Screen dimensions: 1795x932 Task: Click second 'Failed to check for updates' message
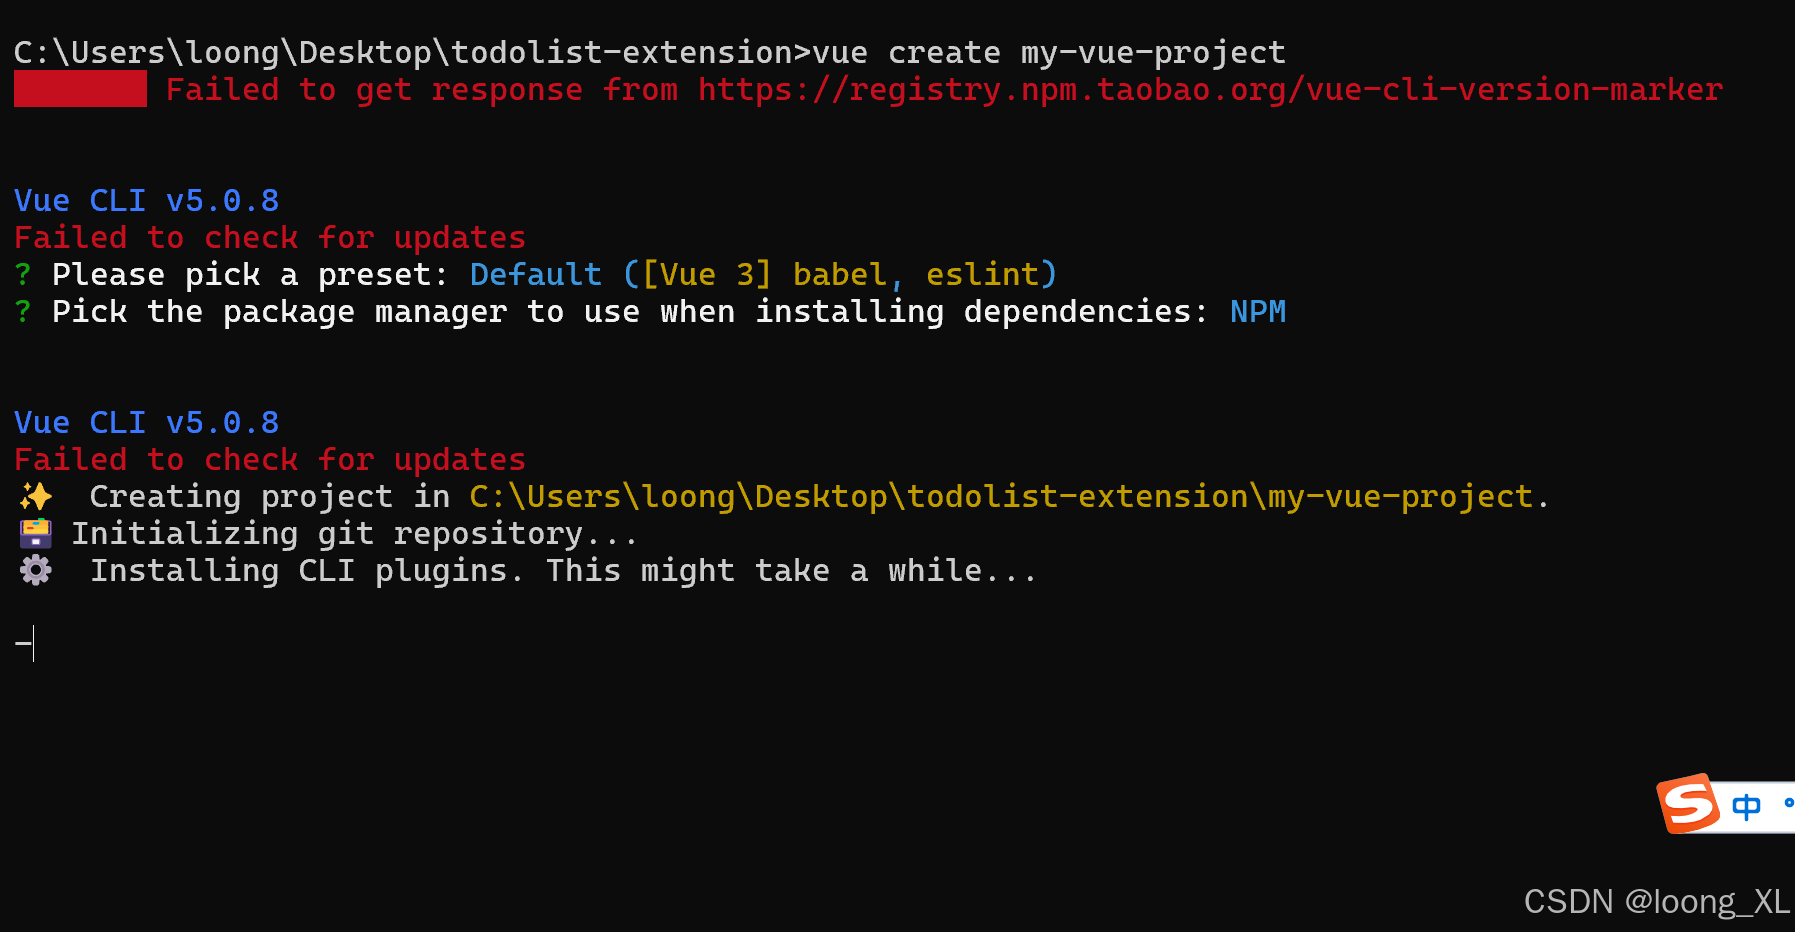click(270, 459)
